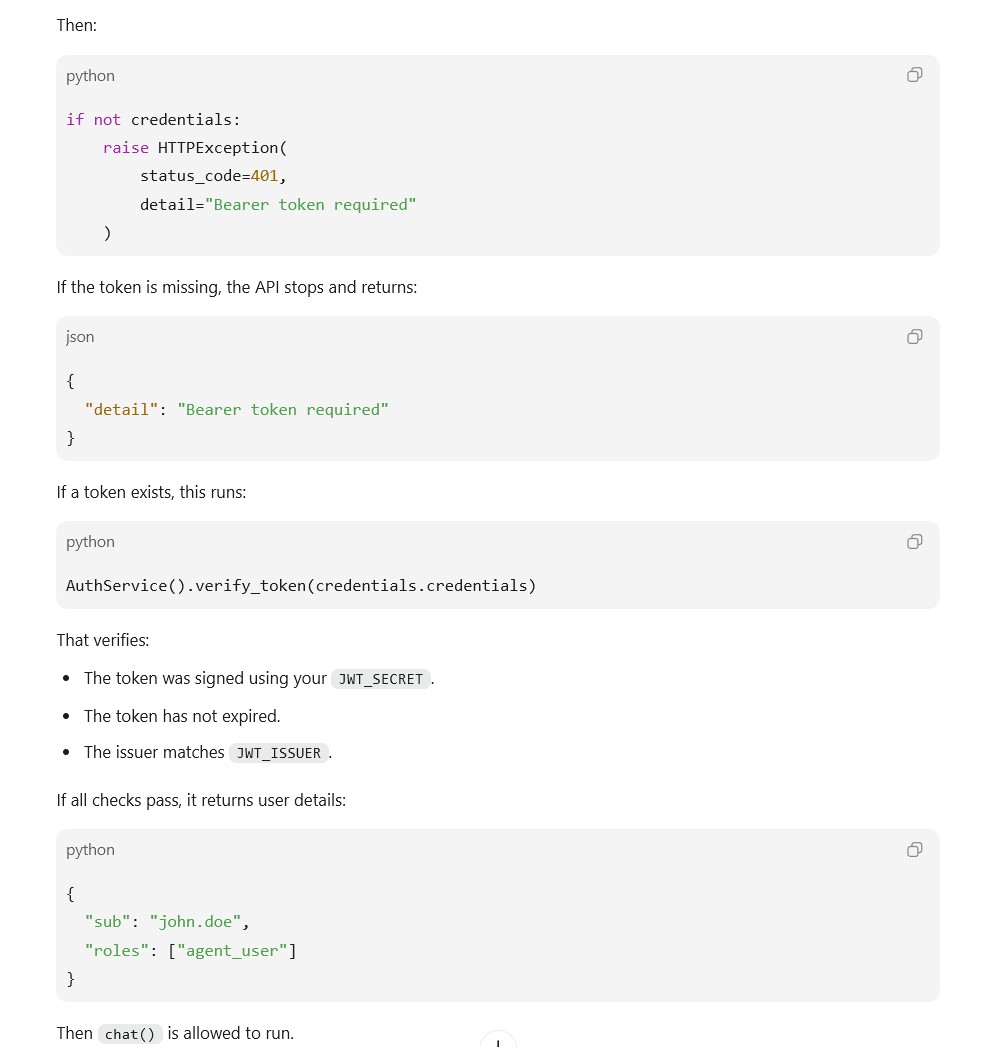This screenshot has height=1047, width=988.
Task: Copy the user details 'john.doe' code block
Action: click(x=915, y=849)
